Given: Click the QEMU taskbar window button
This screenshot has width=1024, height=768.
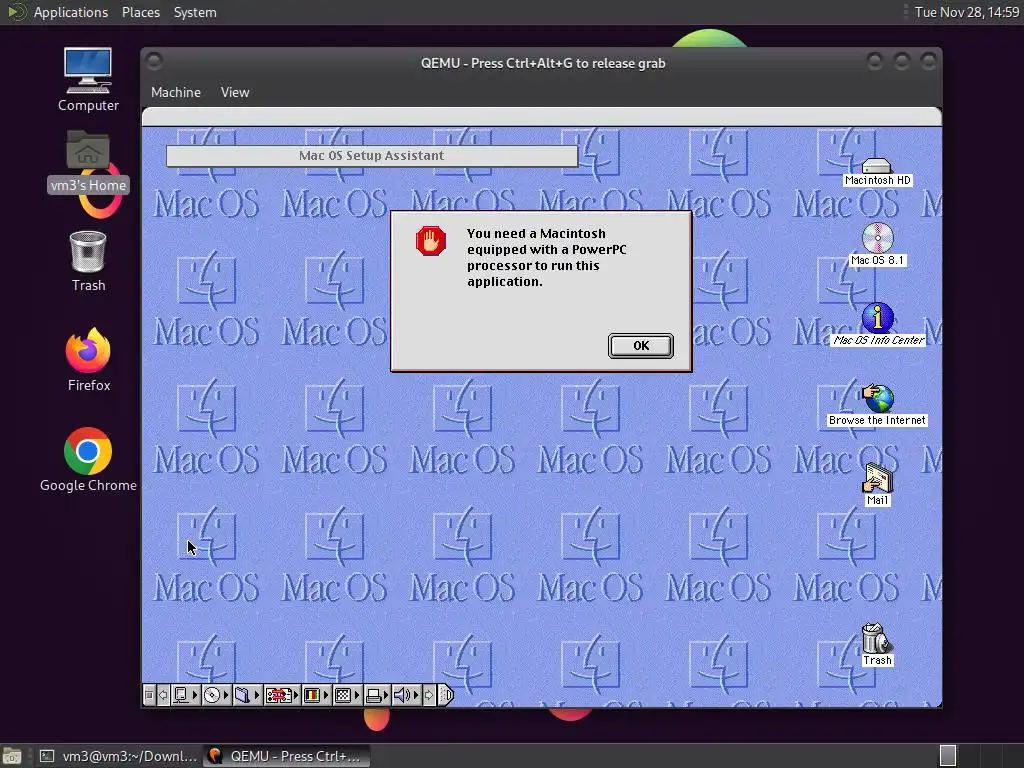Looking at the screenshot, I should pyautogui.click(x=287, y=756).
